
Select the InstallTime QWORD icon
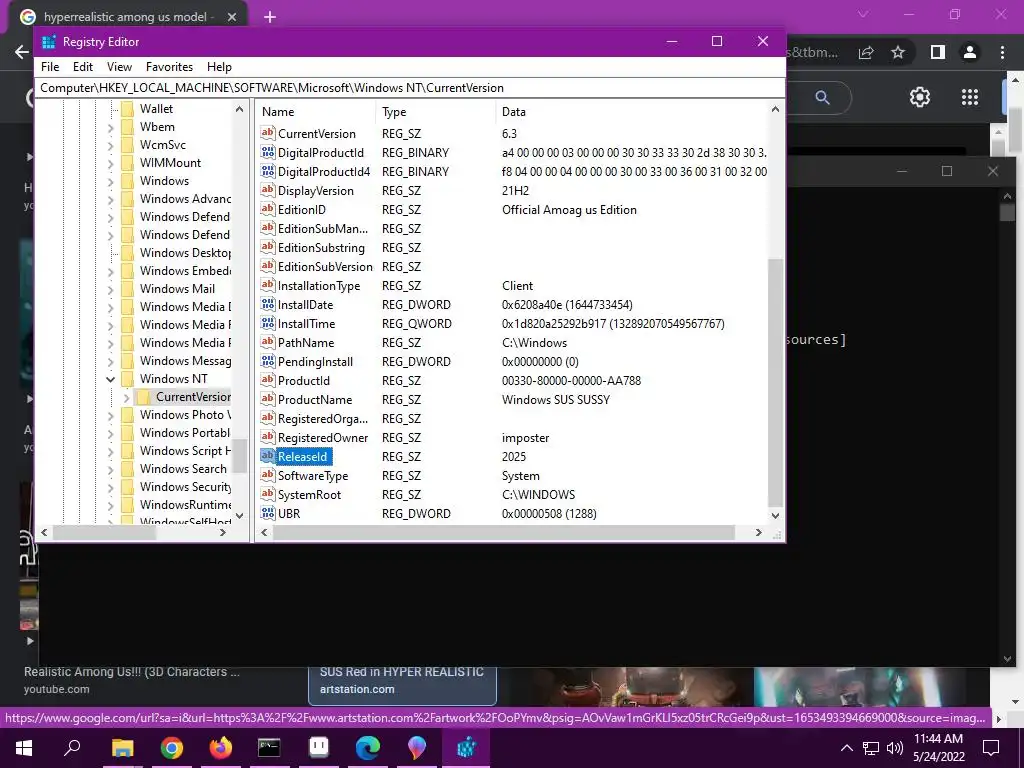268,323
